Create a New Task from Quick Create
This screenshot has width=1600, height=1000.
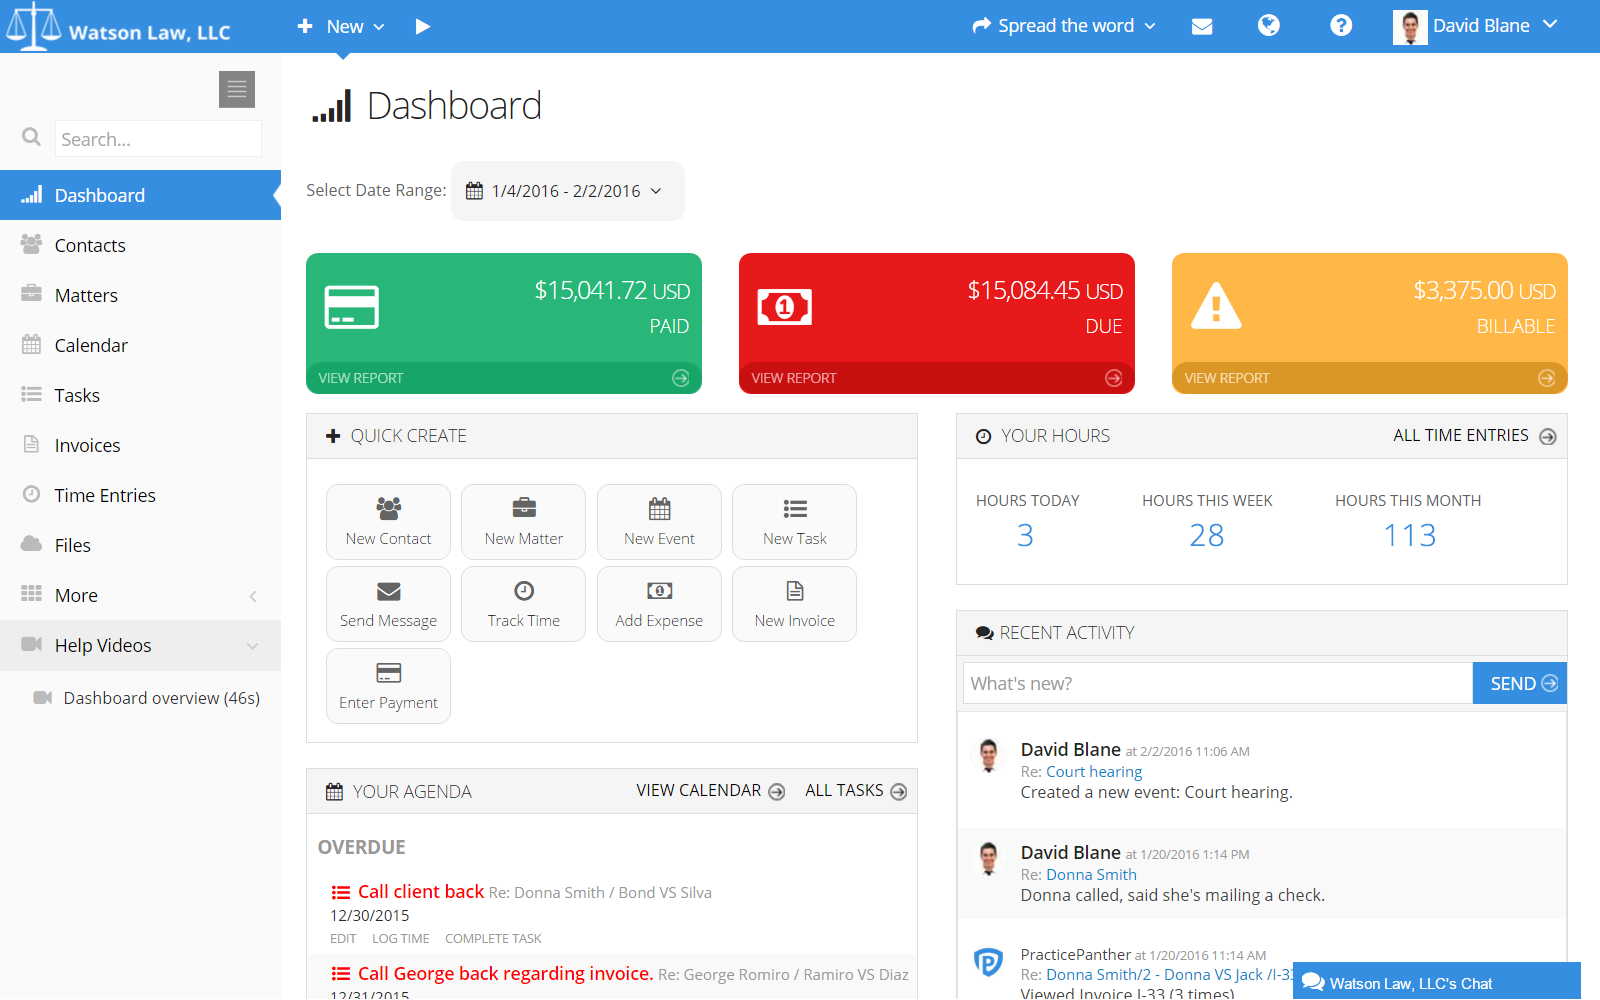tap(794, 522)
